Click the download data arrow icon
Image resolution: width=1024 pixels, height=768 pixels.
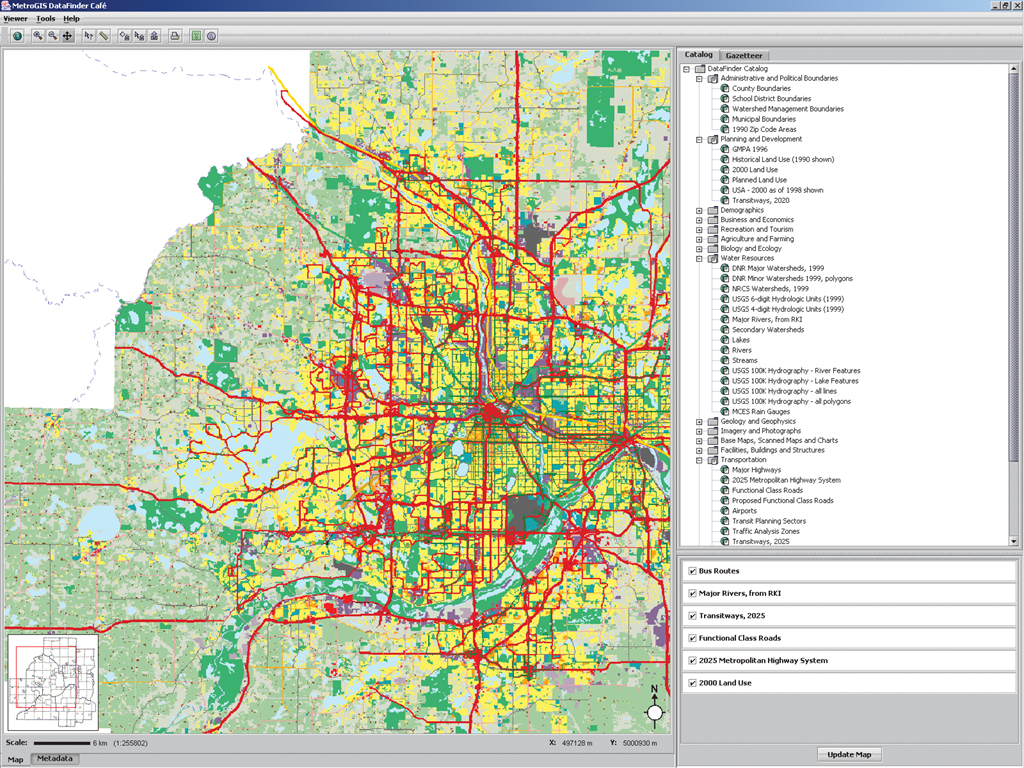coord(154,36)
